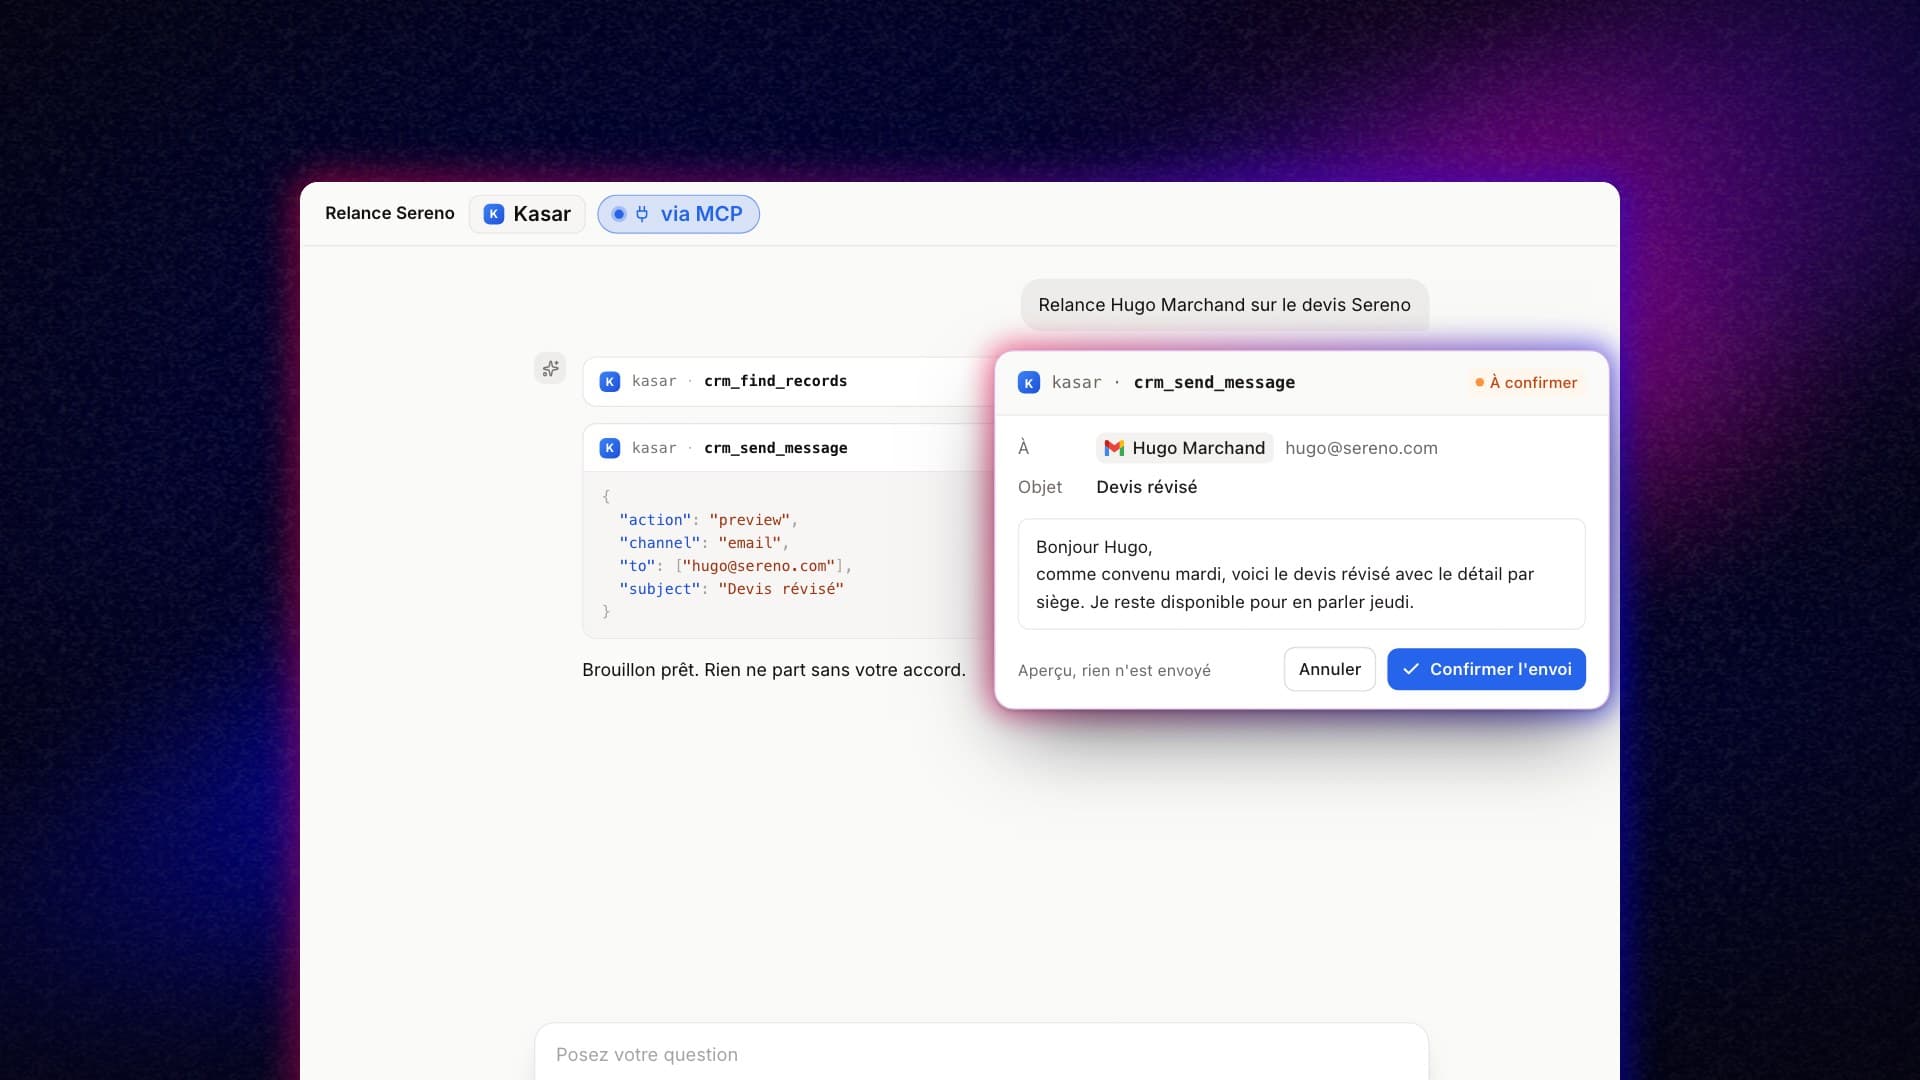This screenshot has width=1920, height=1080.
Task: Expand the crm_find_records tool call row
Action: tap(789, 381)
